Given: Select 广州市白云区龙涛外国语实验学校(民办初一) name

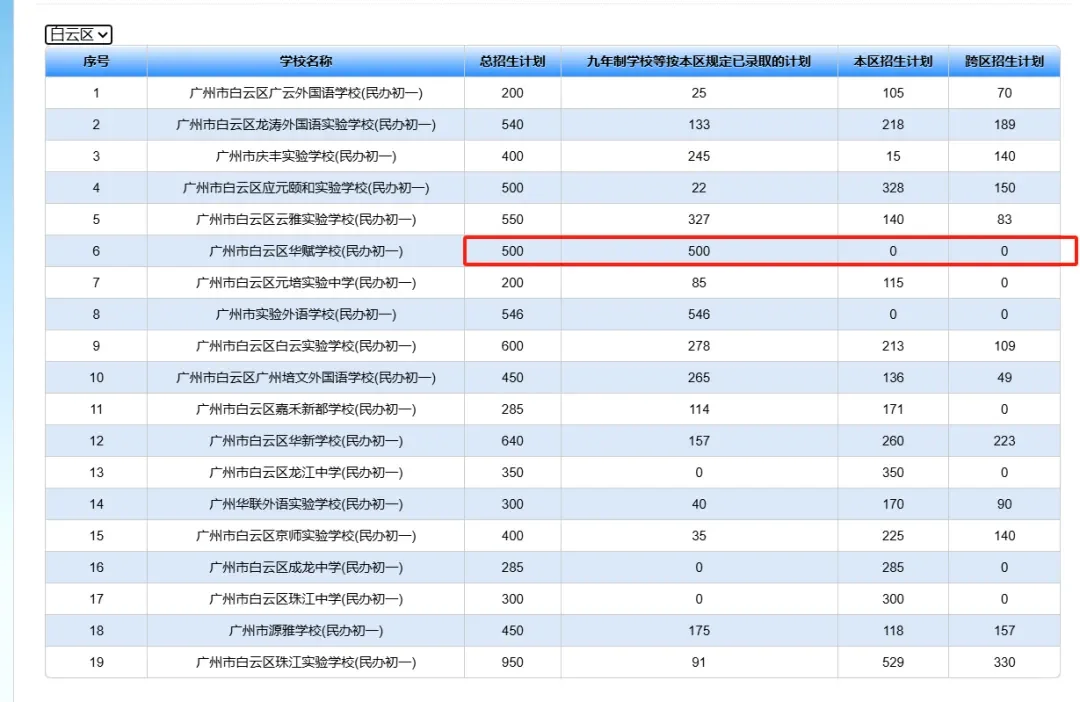Looking at the screenshot, I should pyautogui.click(x=306, y=125).
